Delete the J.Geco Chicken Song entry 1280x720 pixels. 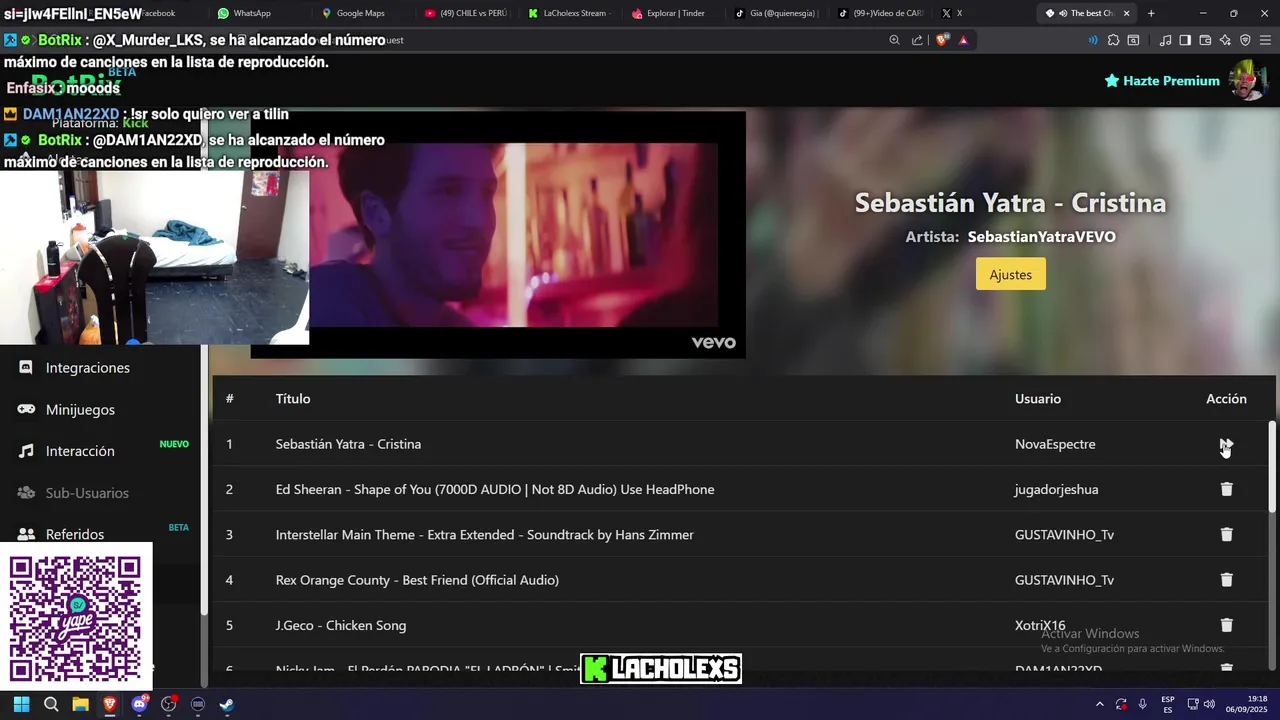(1226, 625)
